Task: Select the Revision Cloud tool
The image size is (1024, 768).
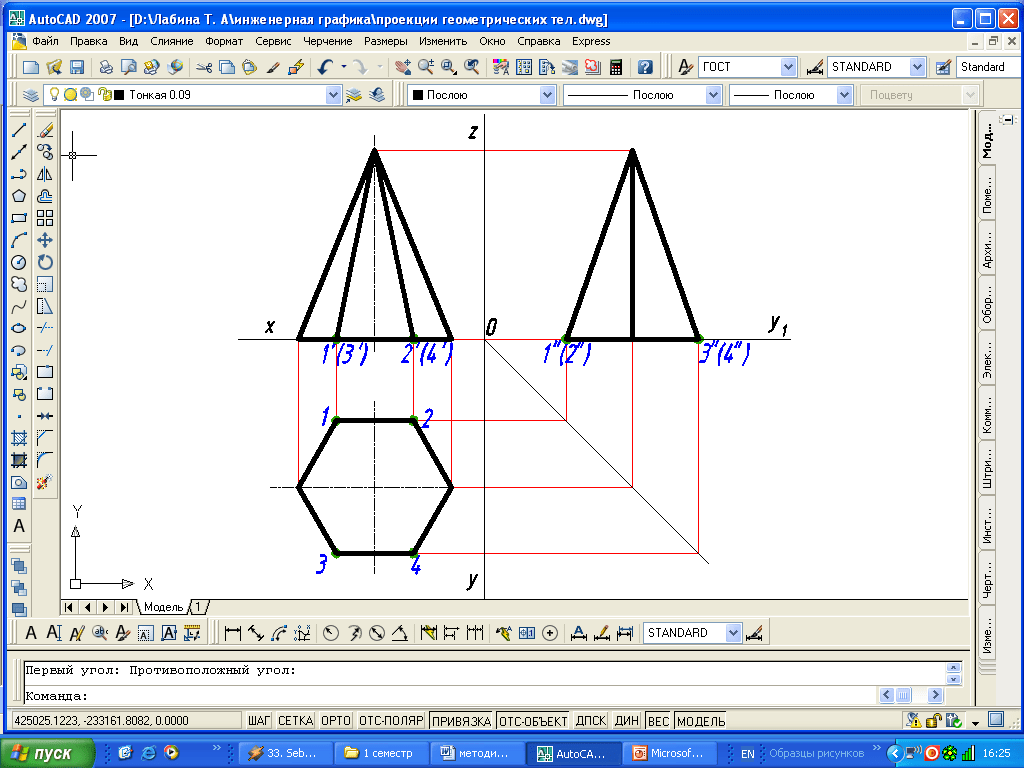Action: [19, 284]
